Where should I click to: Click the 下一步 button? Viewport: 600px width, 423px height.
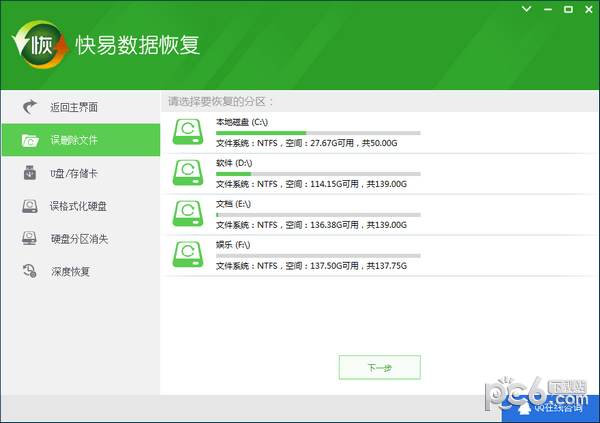pyautogui.click(x=380, y=367)
